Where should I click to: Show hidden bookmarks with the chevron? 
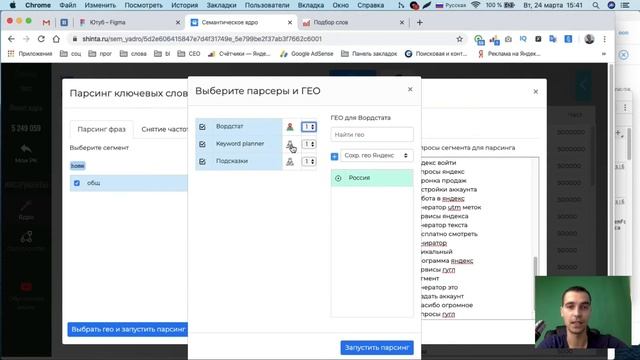tap(604, 53)
